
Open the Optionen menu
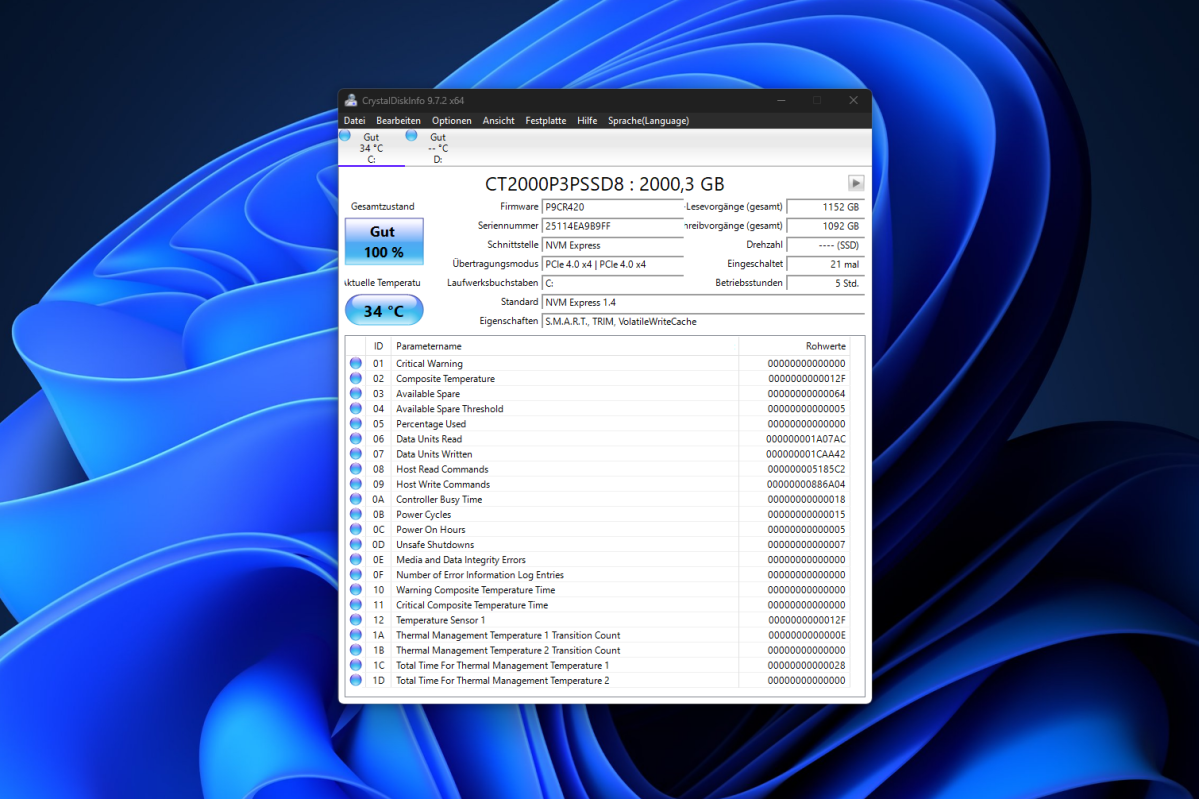click(451, 120)
